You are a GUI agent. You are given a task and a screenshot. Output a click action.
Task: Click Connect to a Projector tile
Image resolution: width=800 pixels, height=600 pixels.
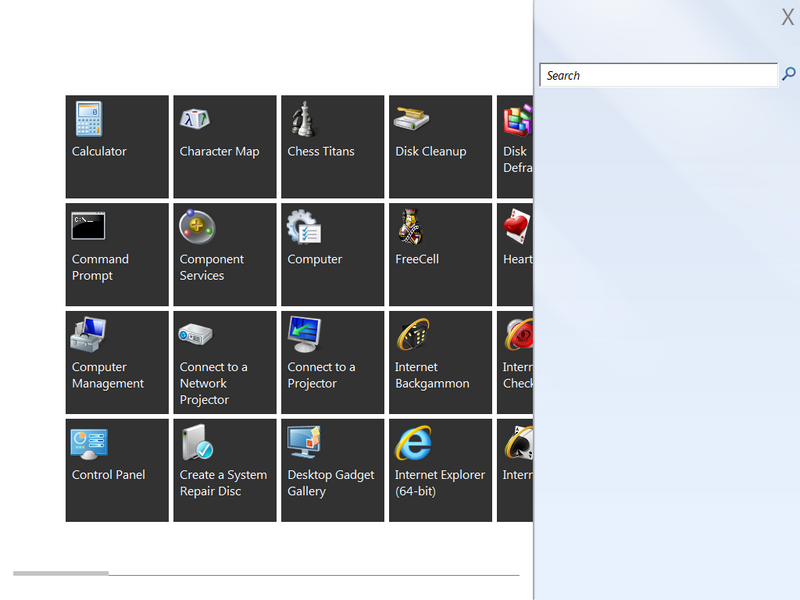pos(333,362)
